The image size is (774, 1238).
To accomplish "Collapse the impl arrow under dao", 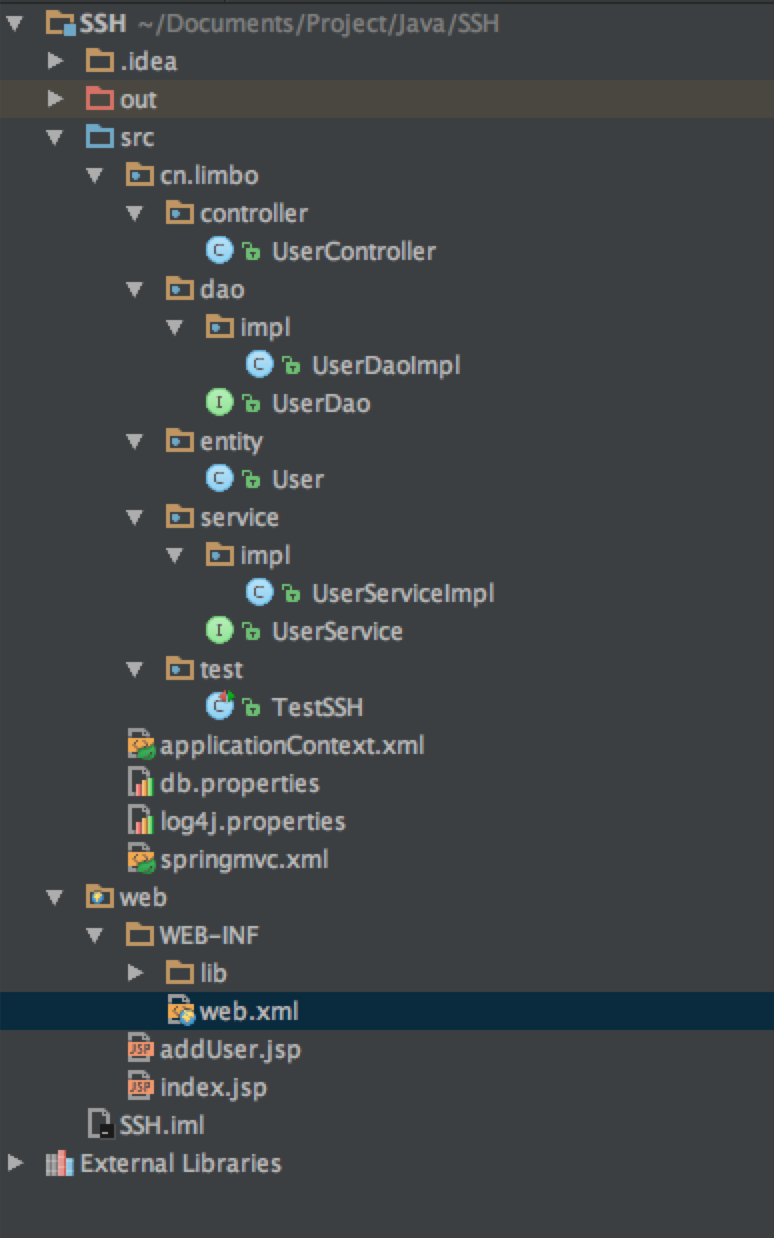I will pos(175,327).
